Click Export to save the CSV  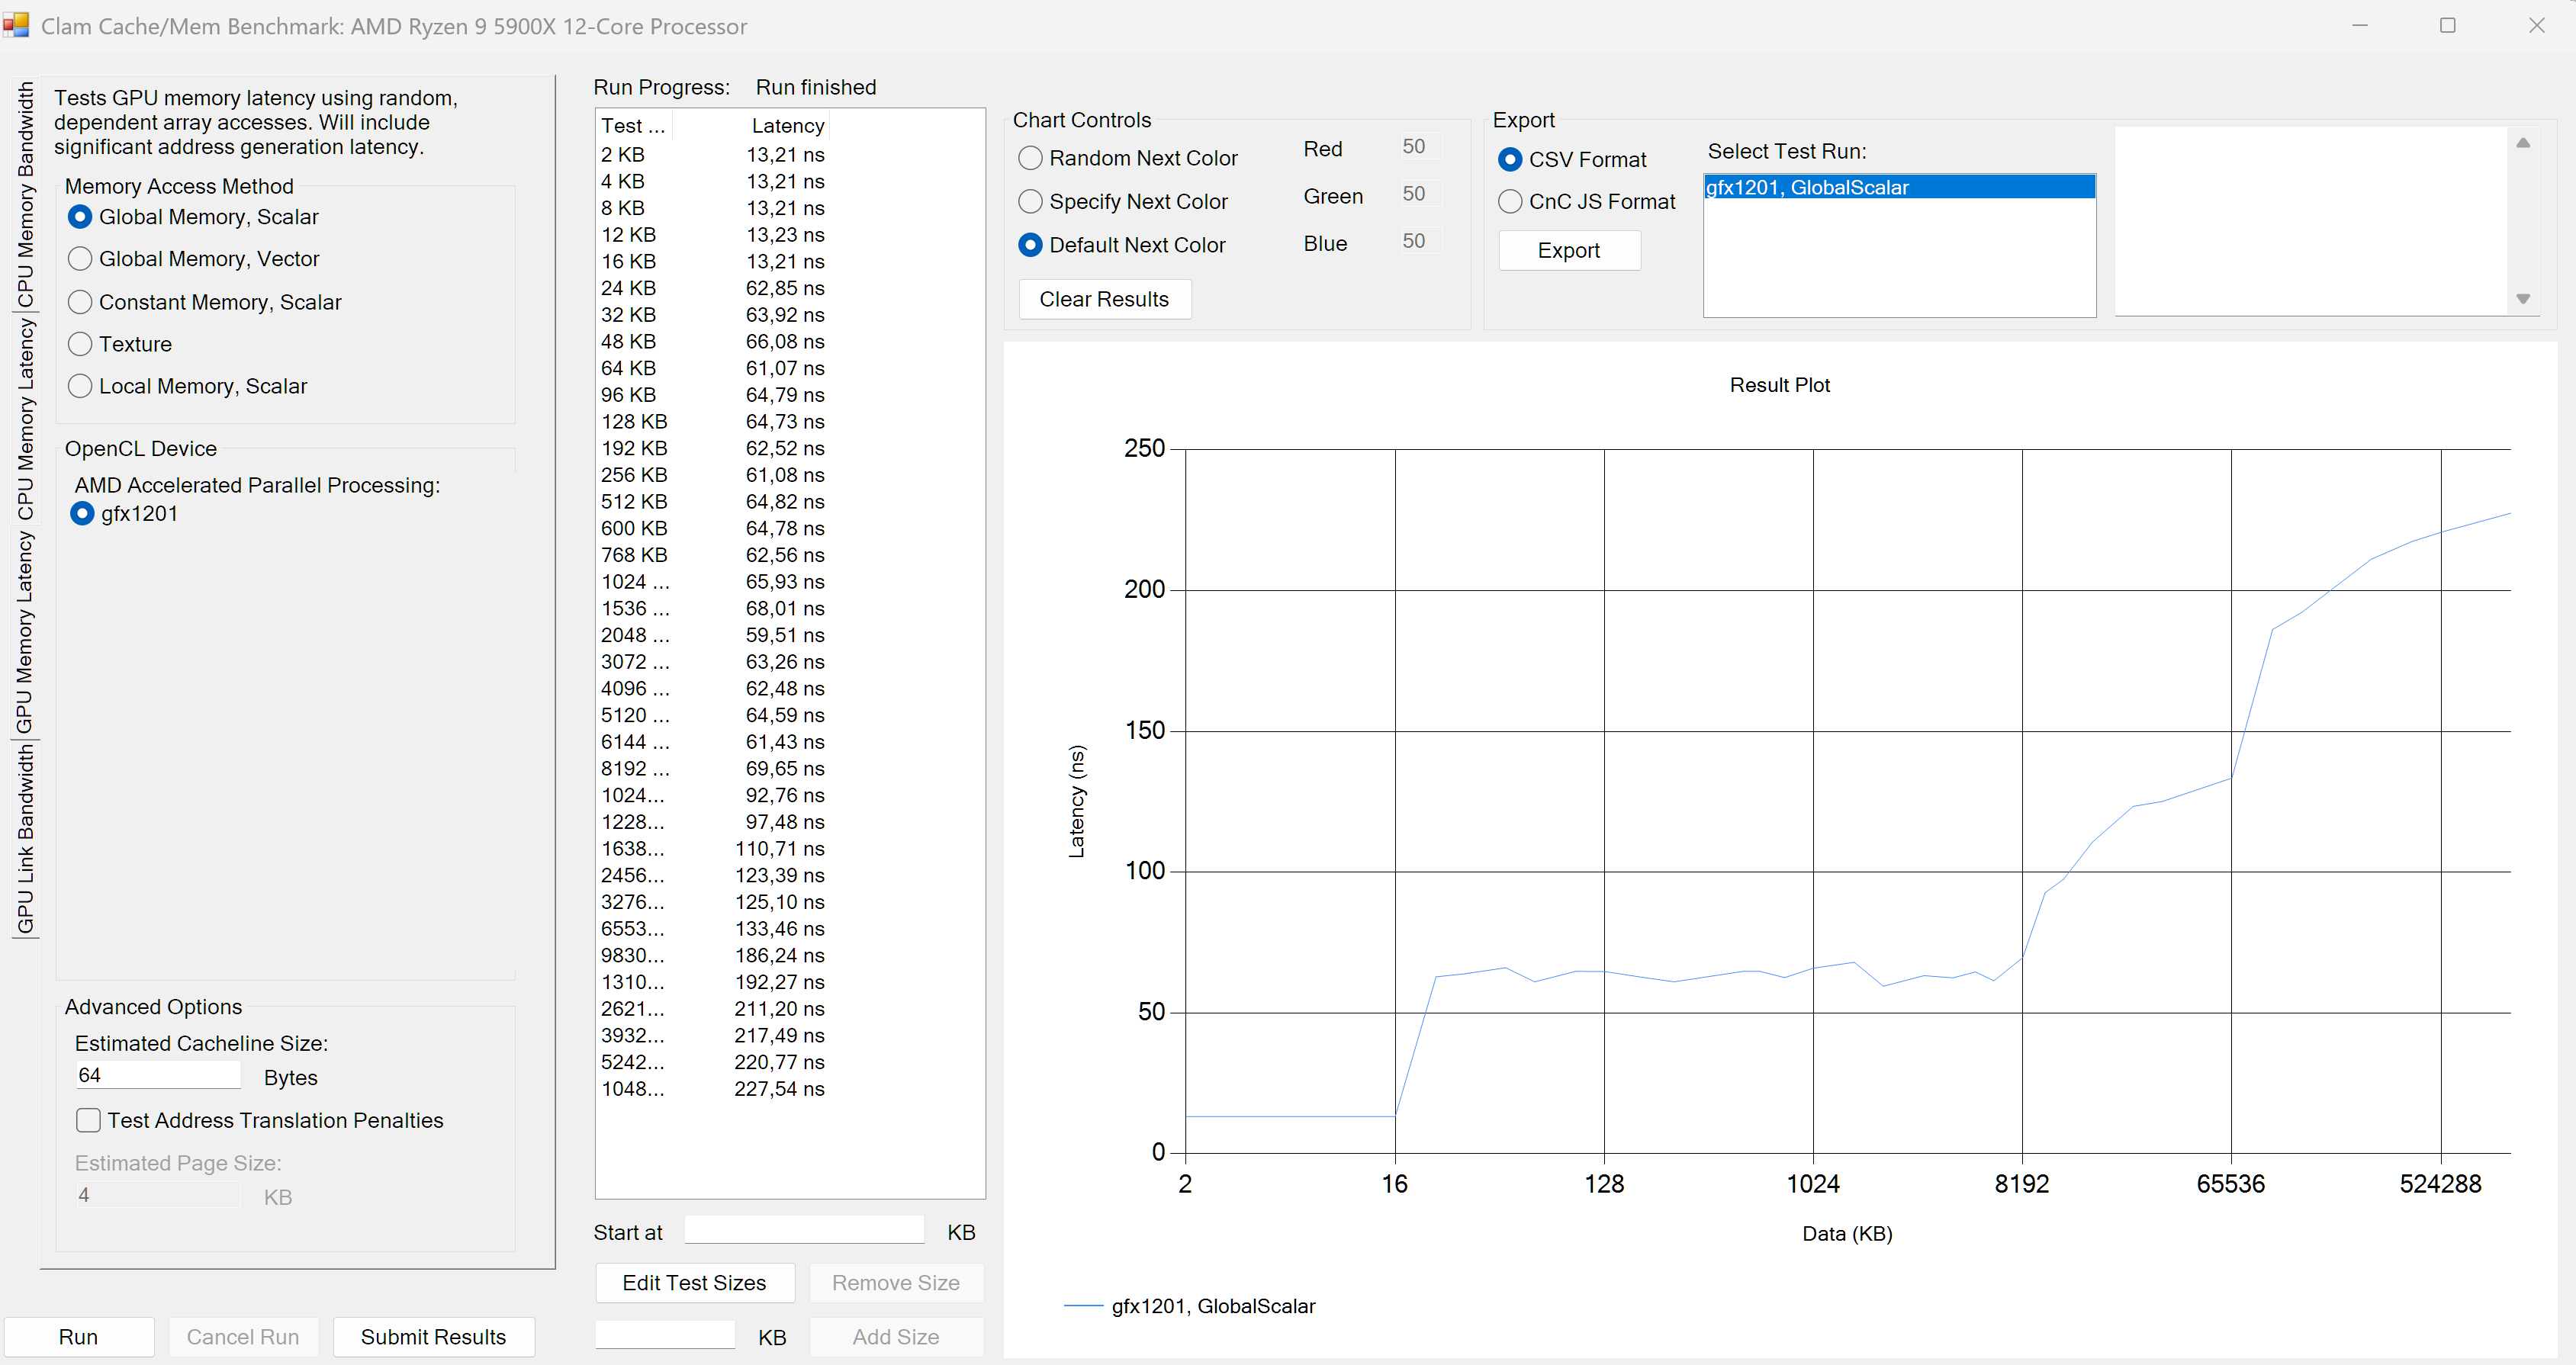pyautogui.click(x=1568, y=250)
